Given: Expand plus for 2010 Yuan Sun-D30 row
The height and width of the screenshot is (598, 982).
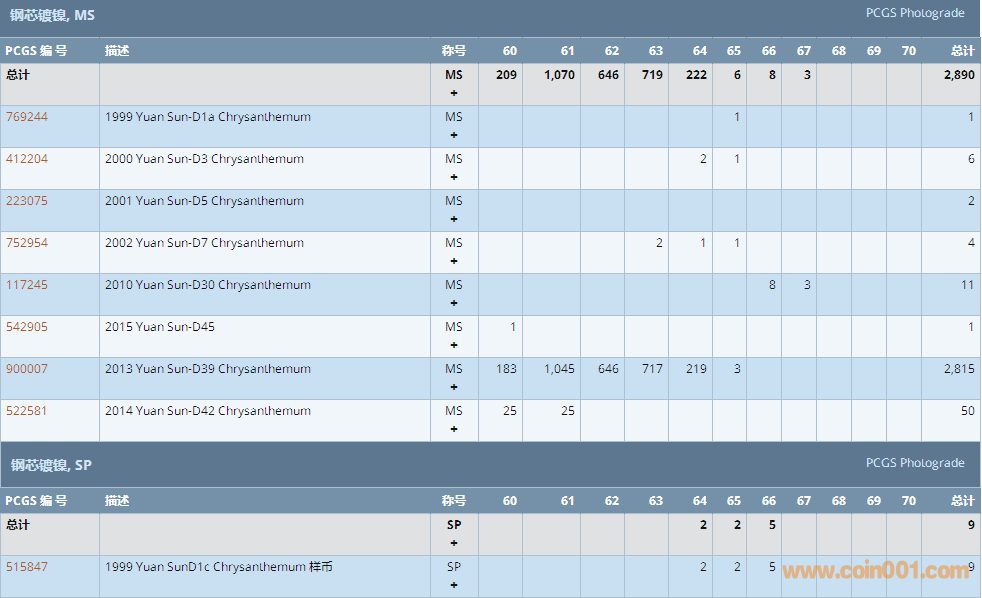Looking at the screenshot, I should [454, 303].
